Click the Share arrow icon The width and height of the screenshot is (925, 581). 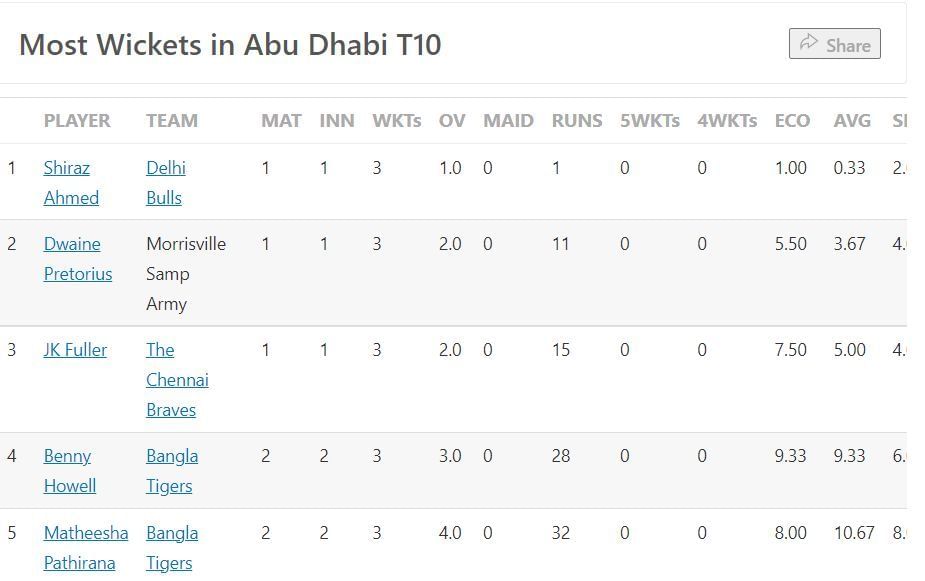click(809, 44)
